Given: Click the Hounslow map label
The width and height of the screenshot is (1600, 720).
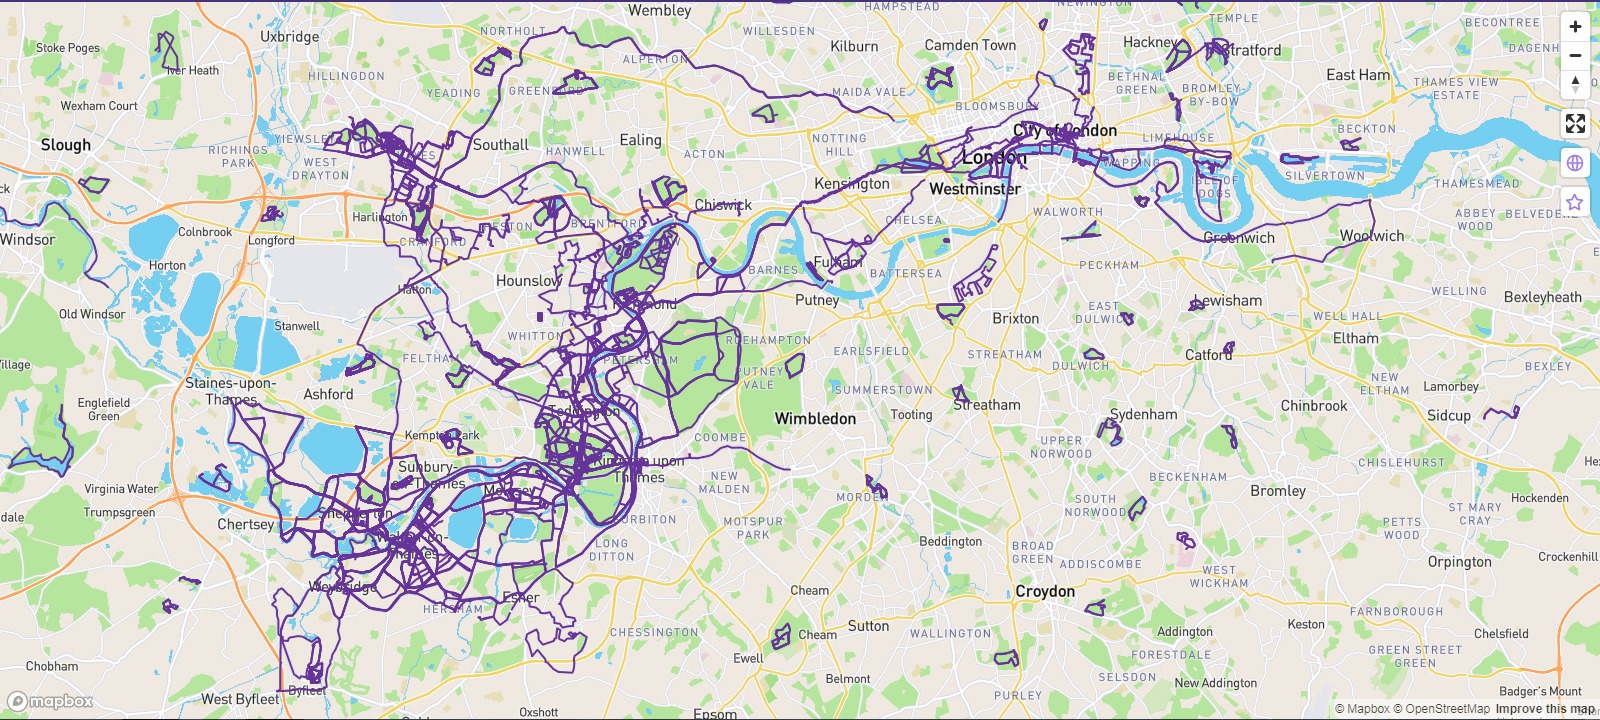Looking at the screenshot, I should (529, 281).
